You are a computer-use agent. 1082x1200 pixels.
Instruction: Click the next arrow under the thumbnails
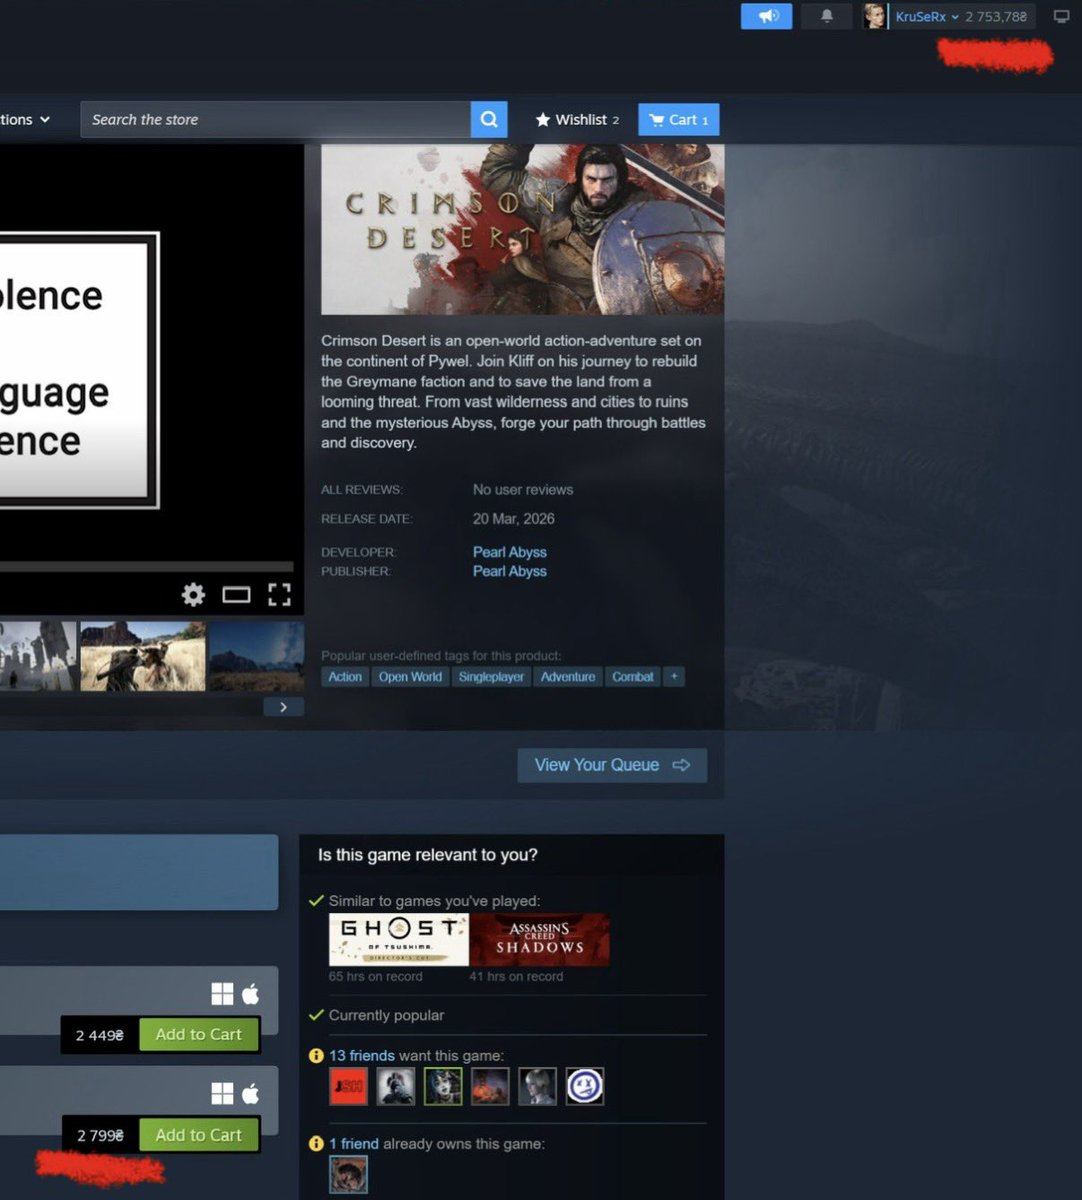[x=283, y=707]
